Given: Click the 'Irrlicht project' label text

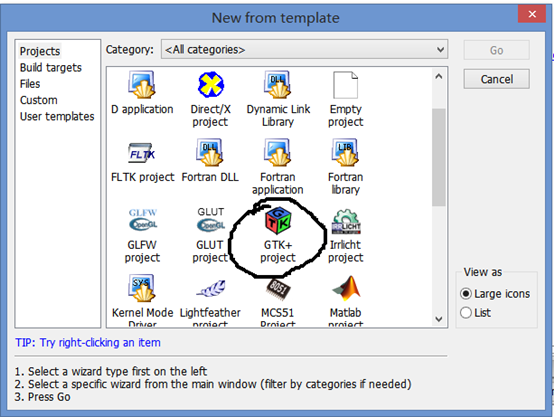Looking at the screenshot, I should click(x=346, y=251).
